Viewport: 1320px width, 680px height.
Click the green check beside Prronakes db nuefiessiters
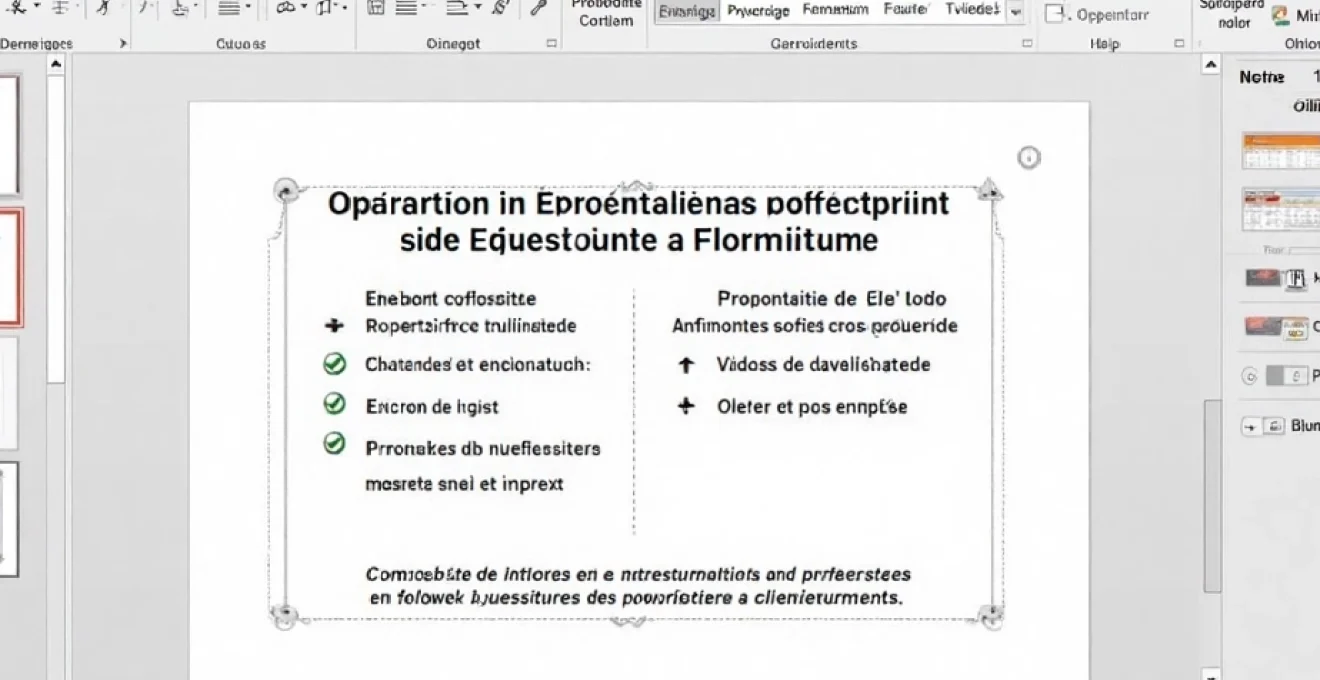335,444
